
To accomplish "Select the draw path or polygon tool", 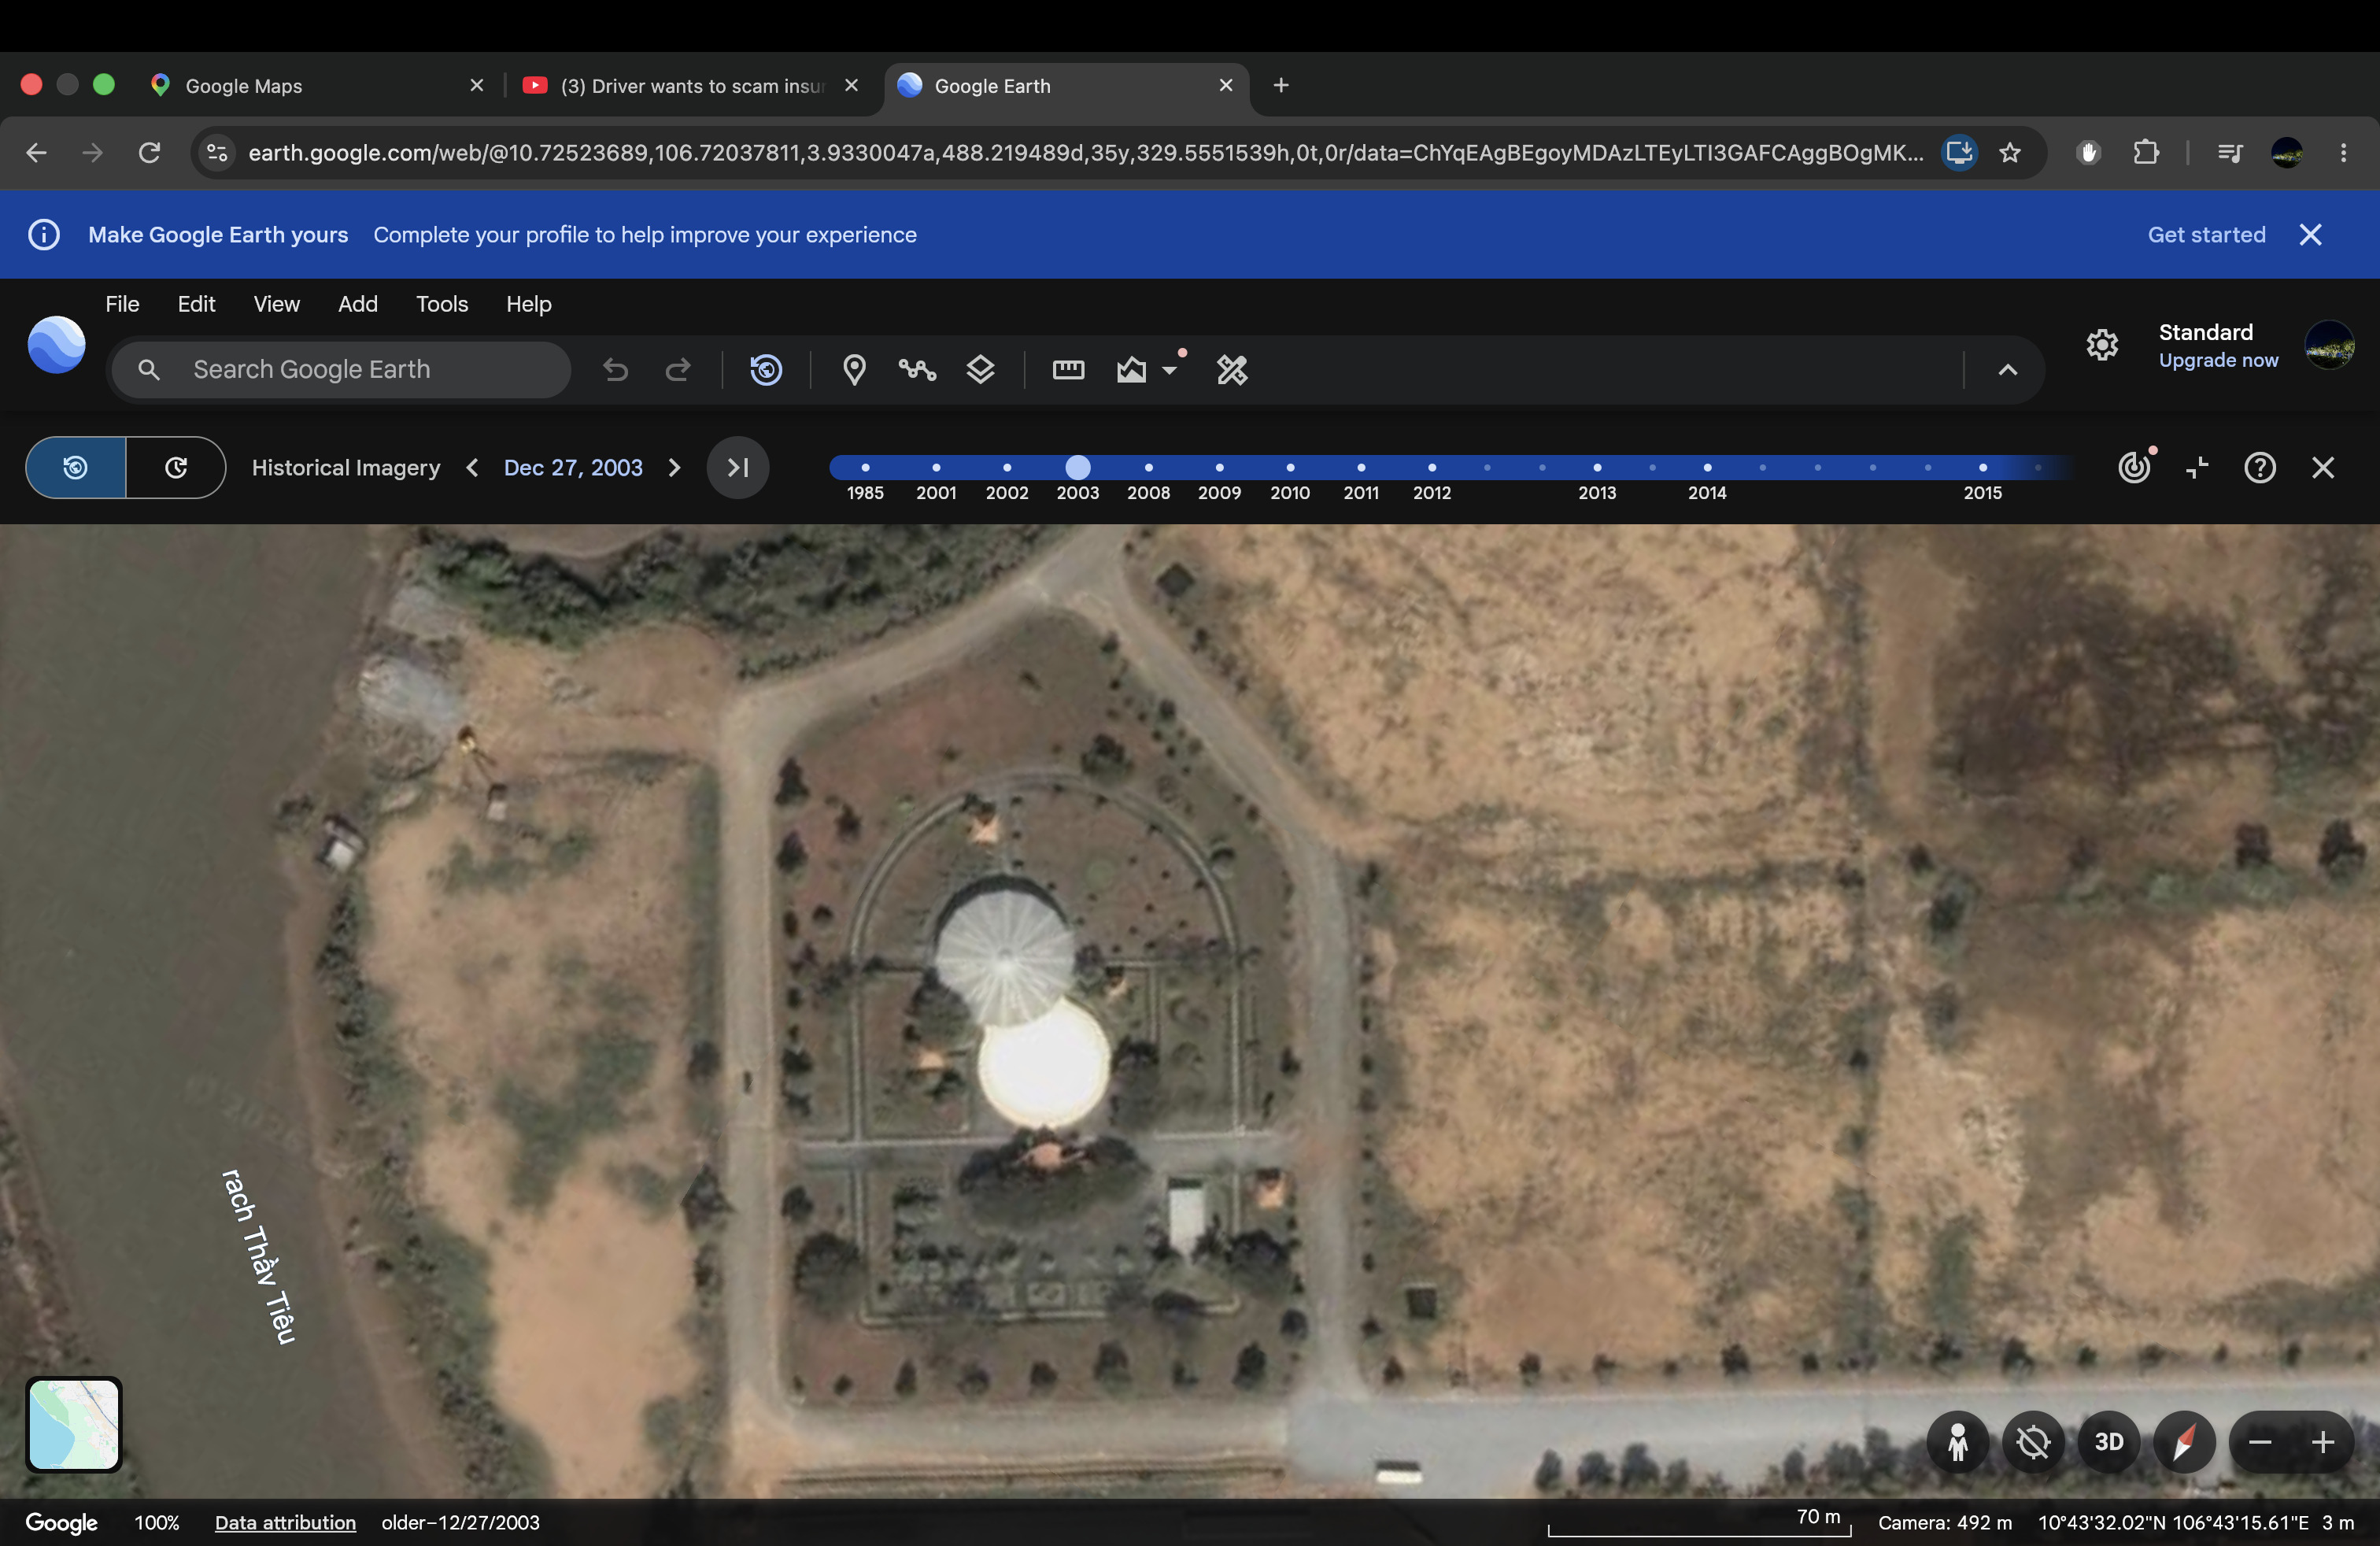I will (x=917, y=370).
